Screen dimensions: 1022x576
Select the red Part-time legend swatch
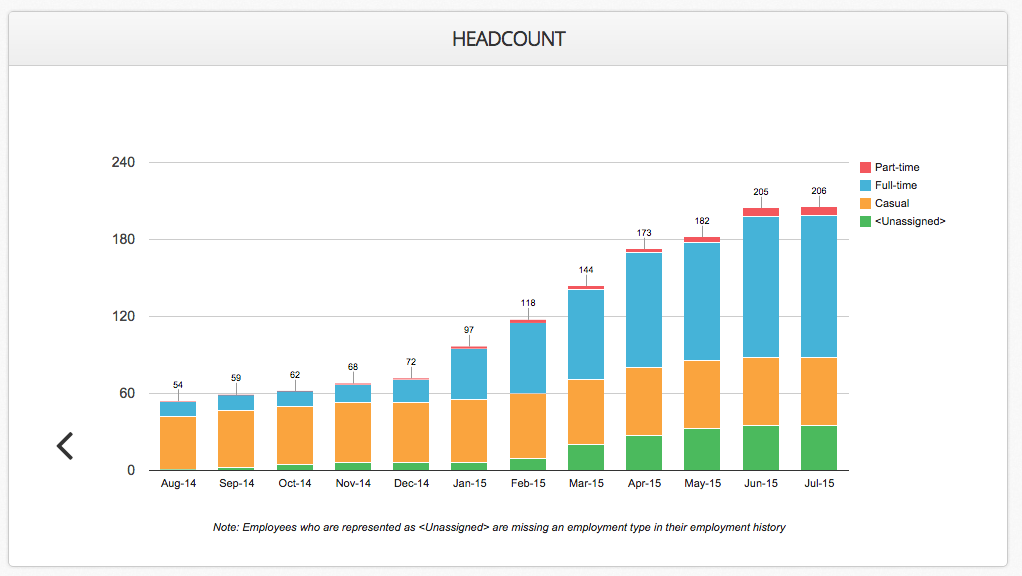coord(866,167)
